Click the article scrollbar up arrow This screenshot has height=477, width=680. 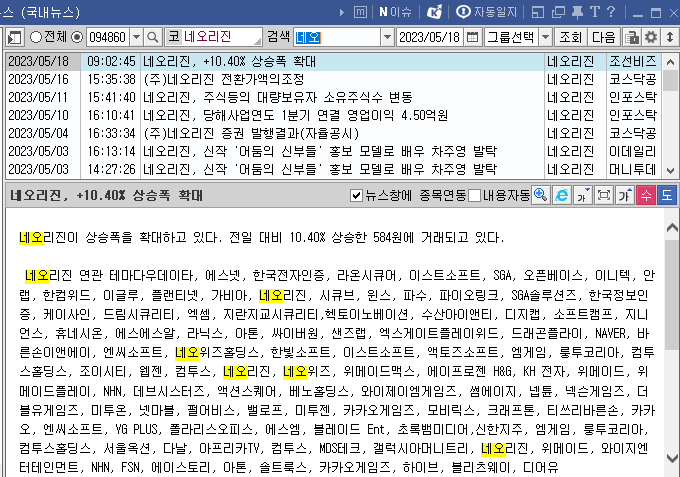tap(672, 228)
